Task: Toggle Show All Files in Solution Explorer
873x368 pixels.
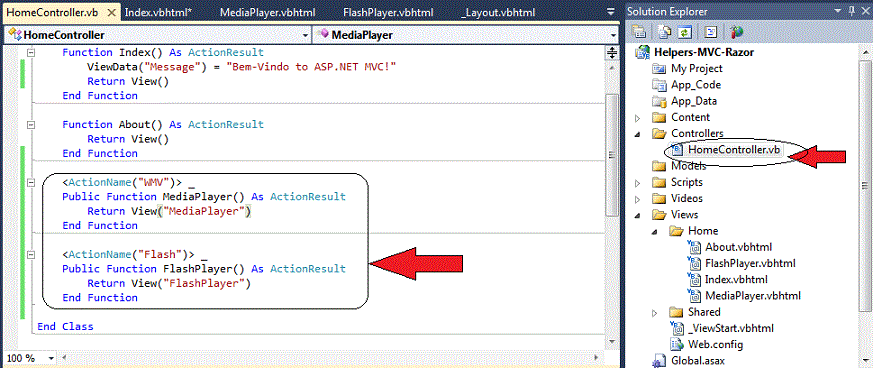Action: 664,32
